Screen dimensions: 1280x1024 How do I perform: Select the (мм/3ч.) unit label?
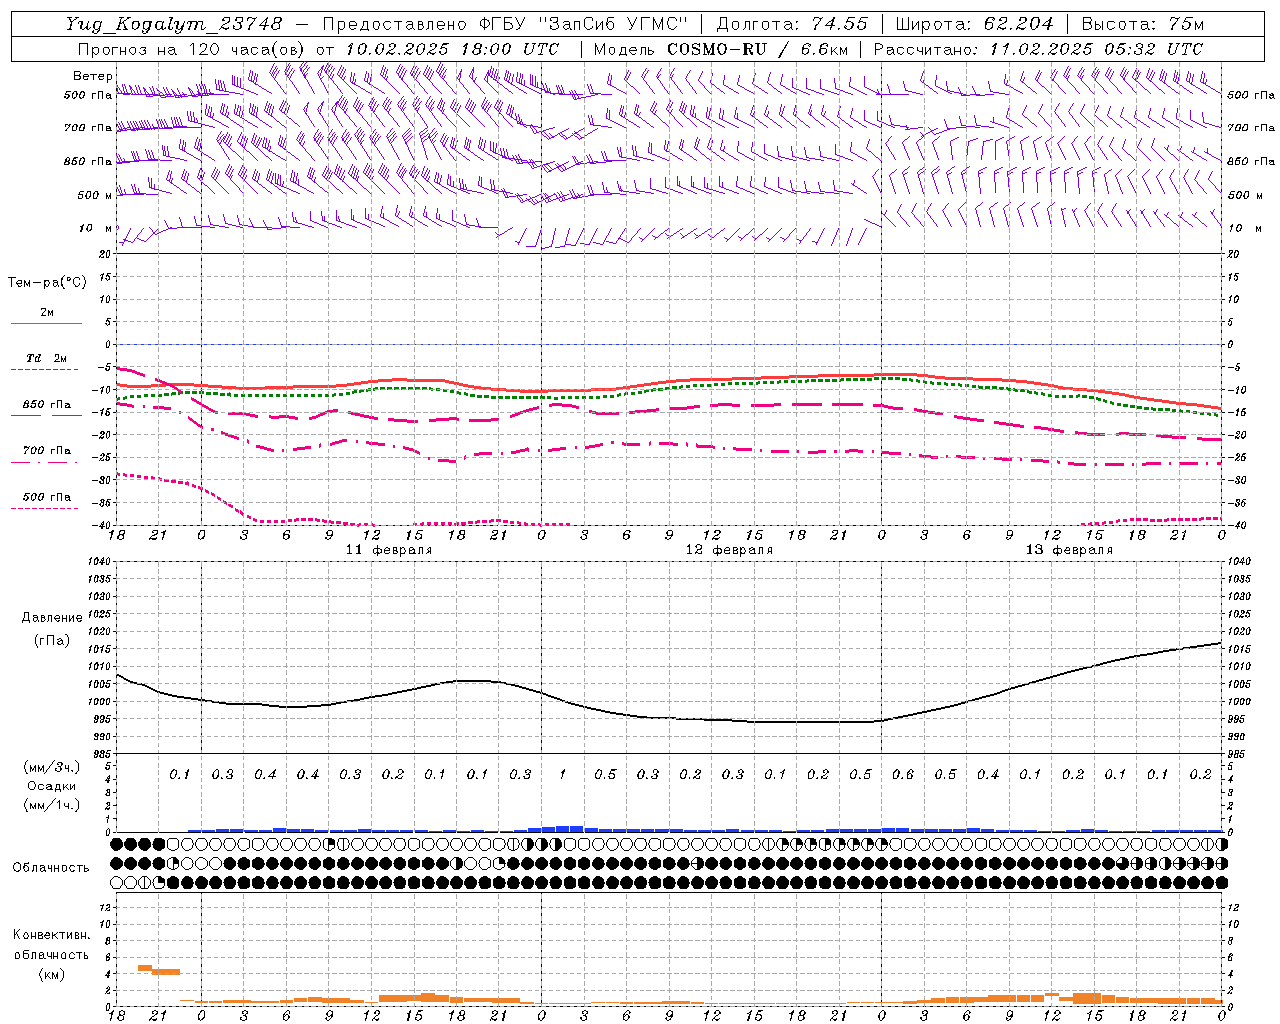pyautogui.click(x=52, y=767)
